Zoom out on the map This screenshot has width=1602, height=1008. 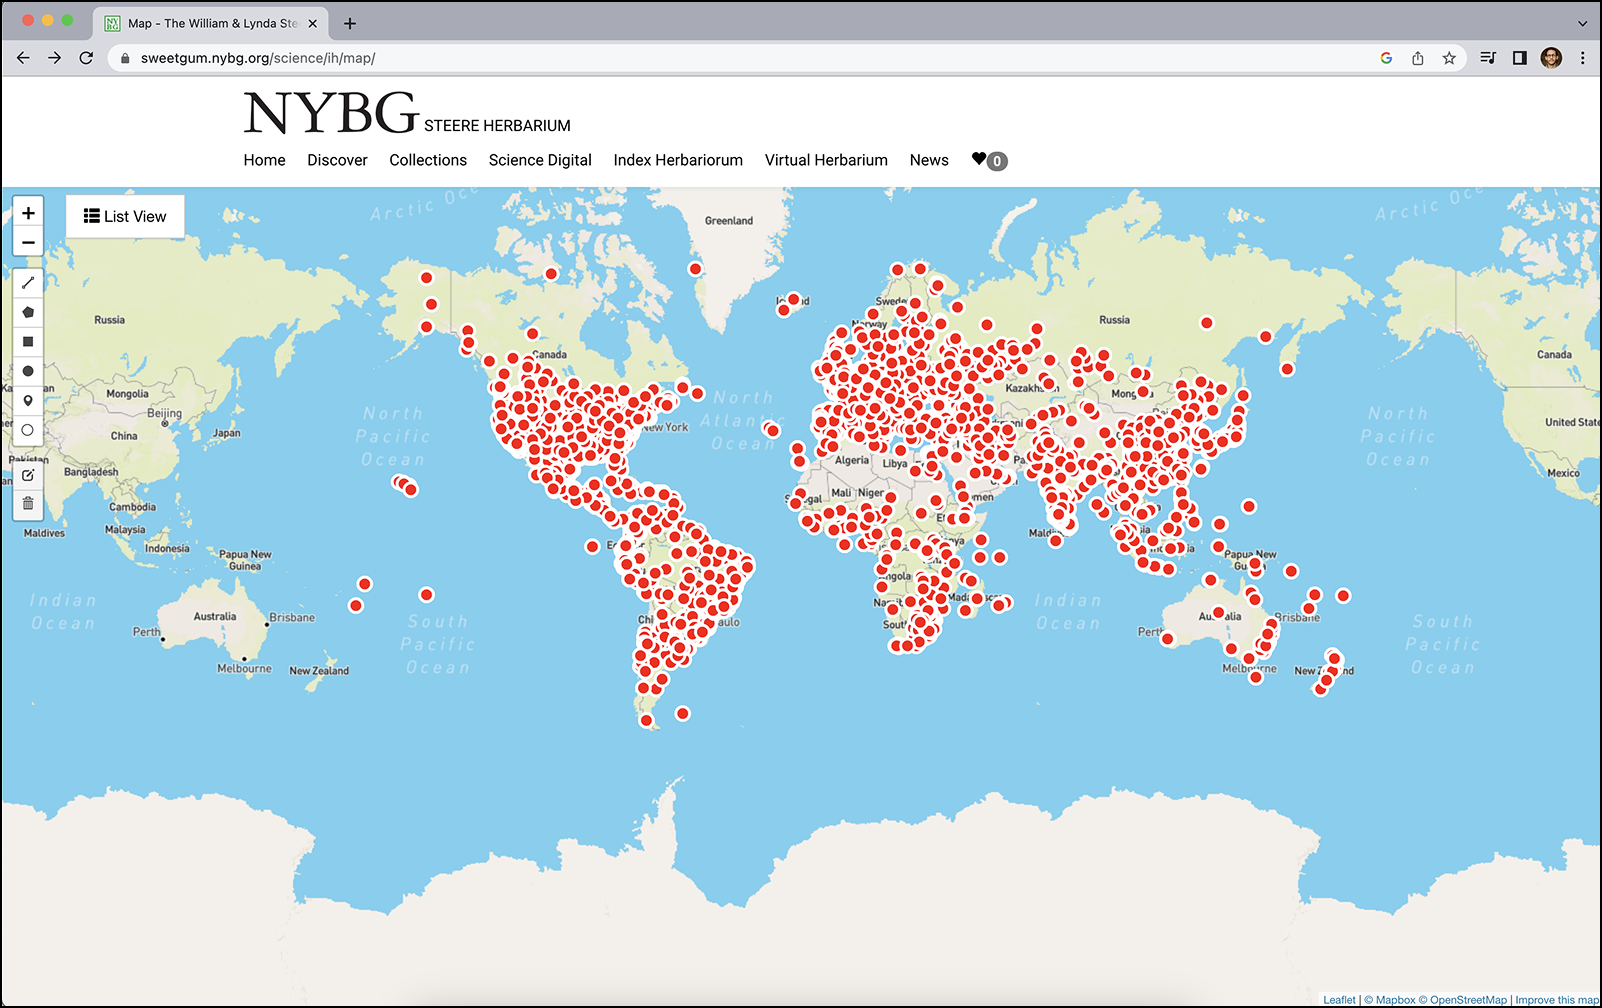(x=28, y=242)
